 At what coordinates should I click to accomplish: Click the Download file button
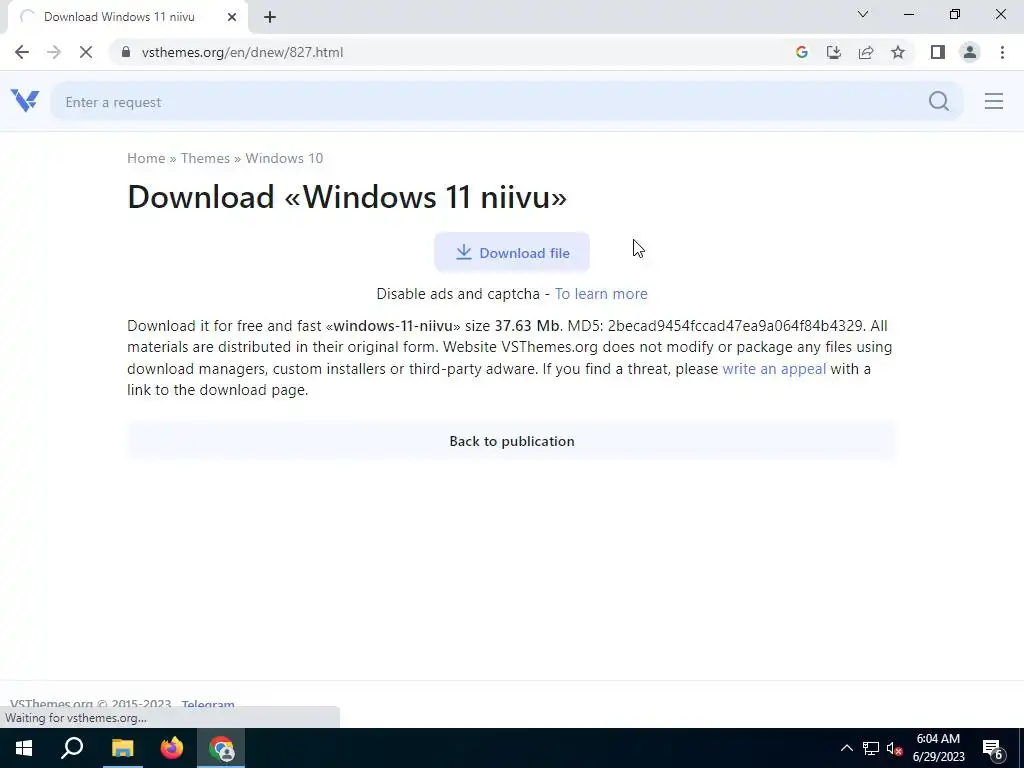511,253
